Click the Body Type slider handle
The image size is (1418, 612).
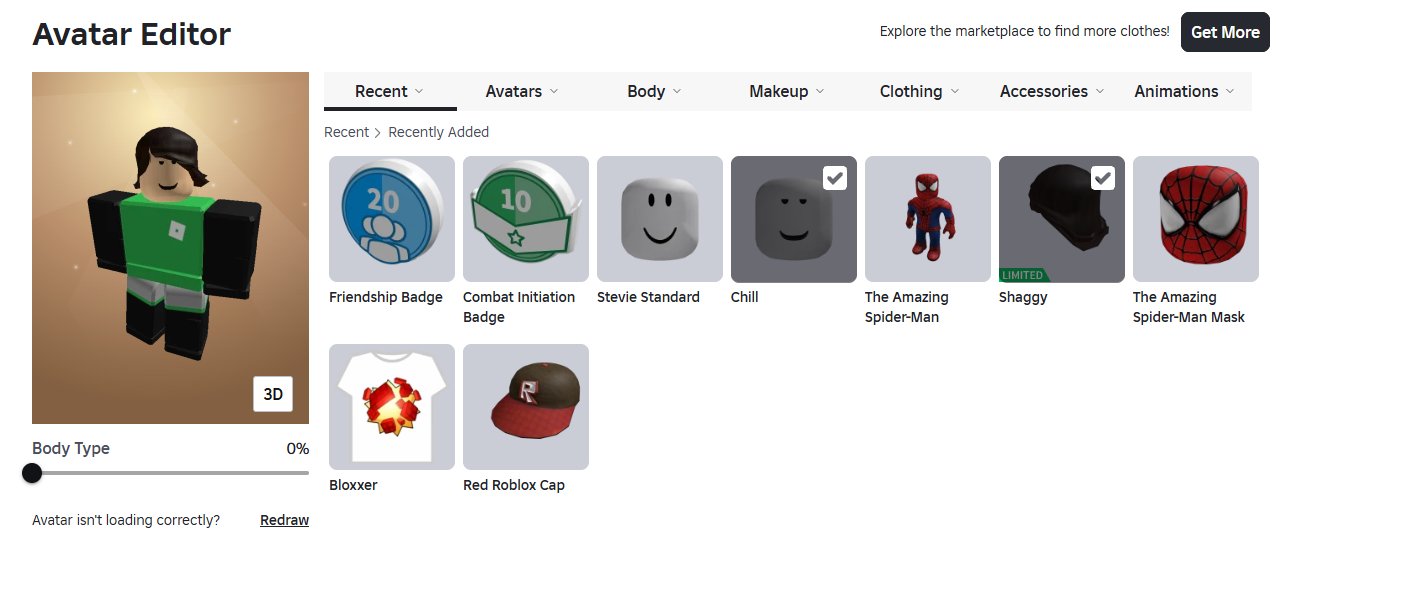point(32,473)
